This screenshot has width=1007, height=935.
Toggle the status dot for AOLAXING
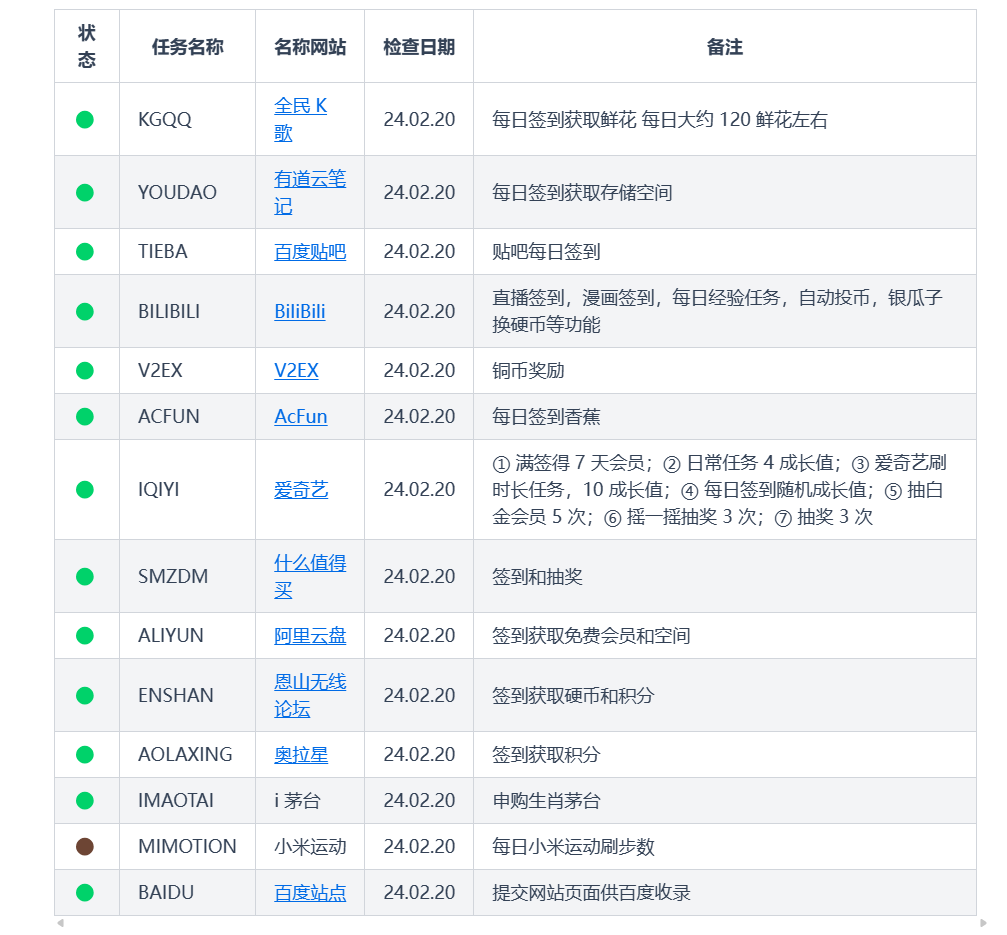tap(86, 754)
